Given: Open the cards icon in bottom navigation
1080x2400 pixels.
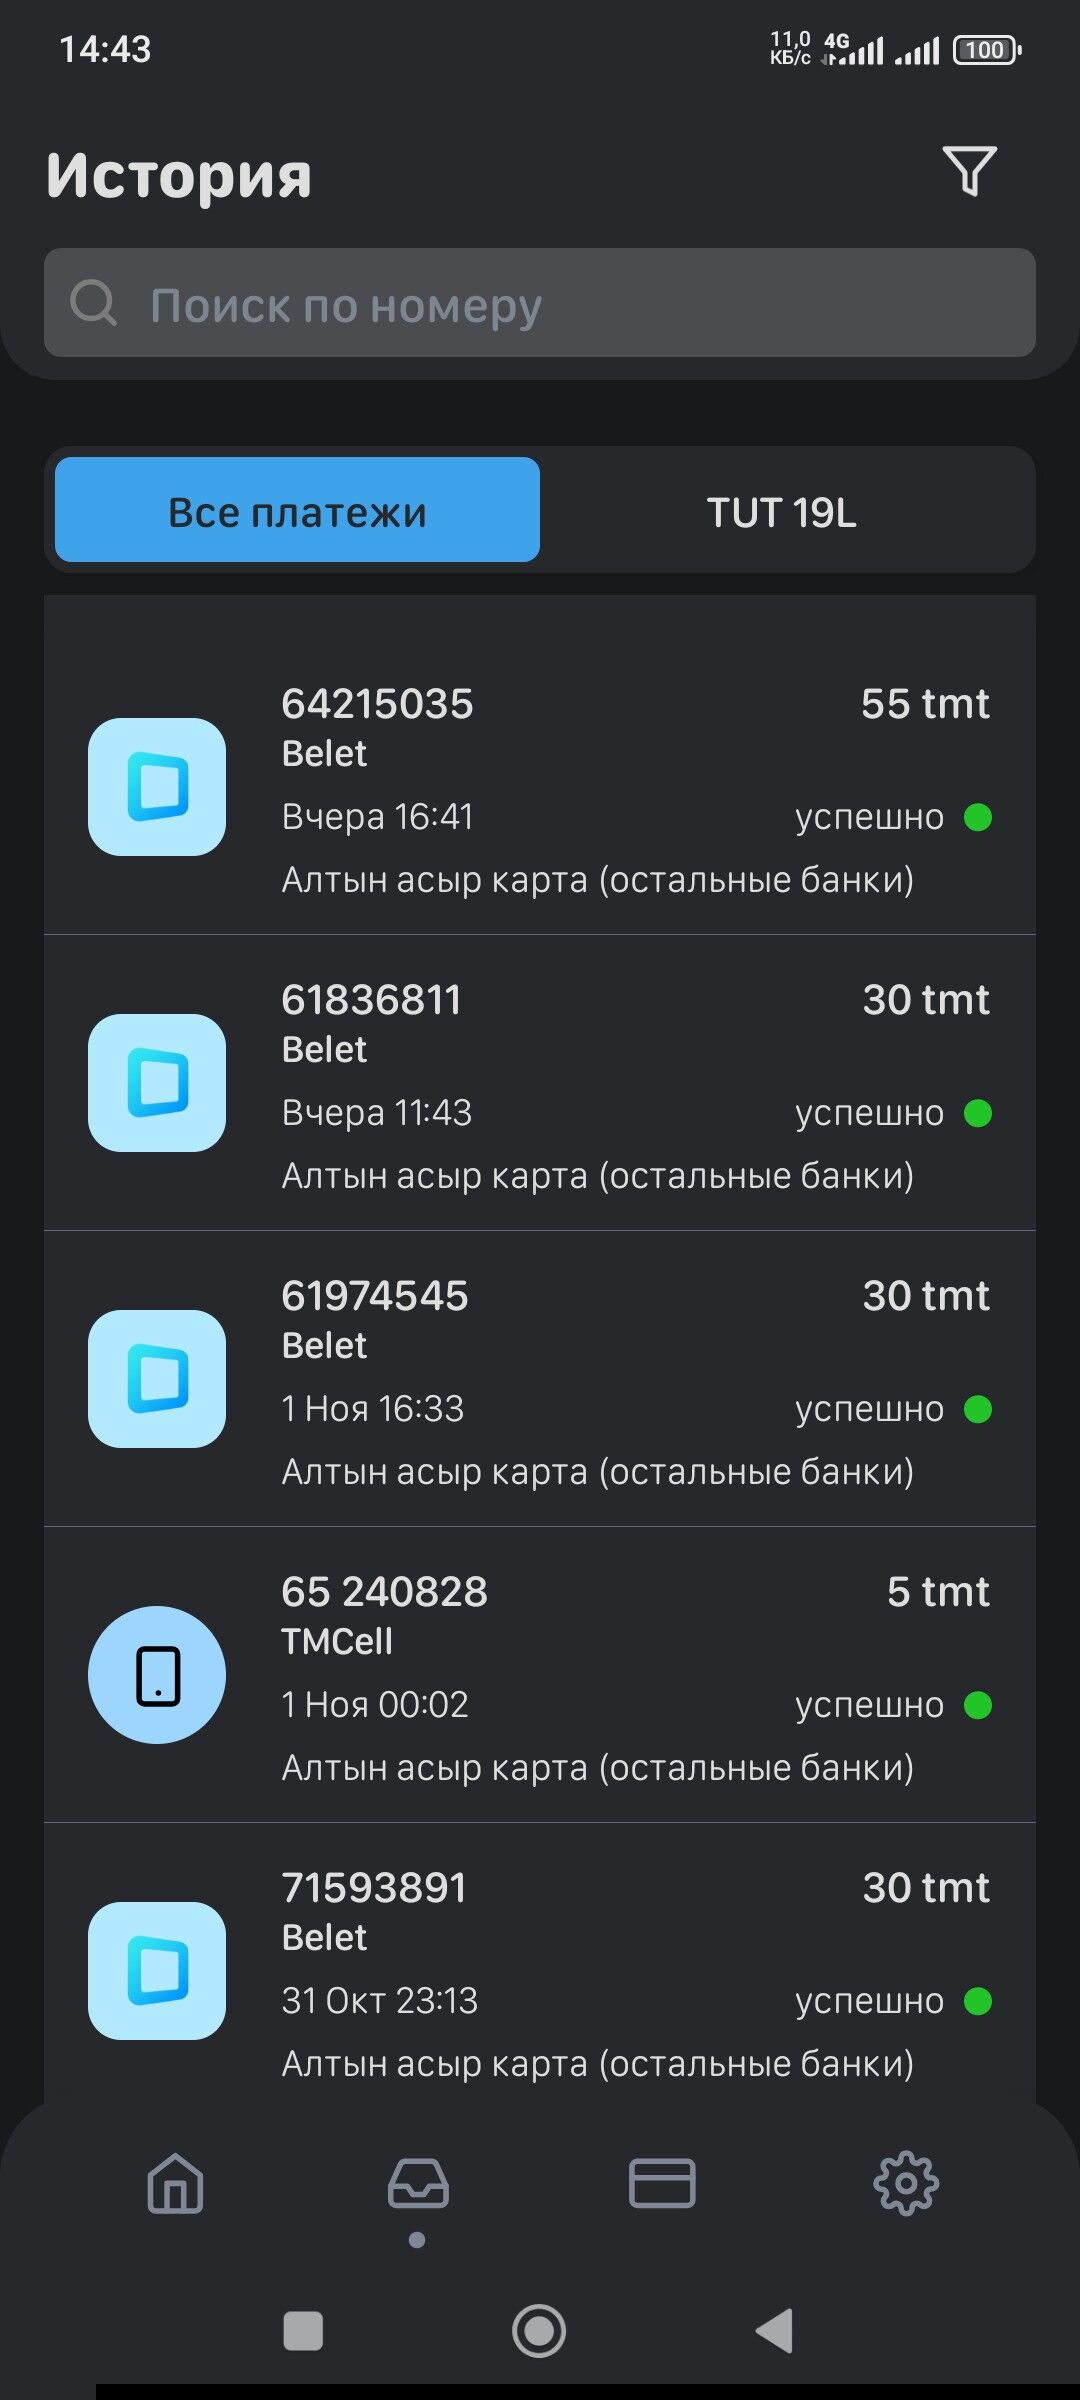Looking at the screenshot, I should (x=662, y=2182).
